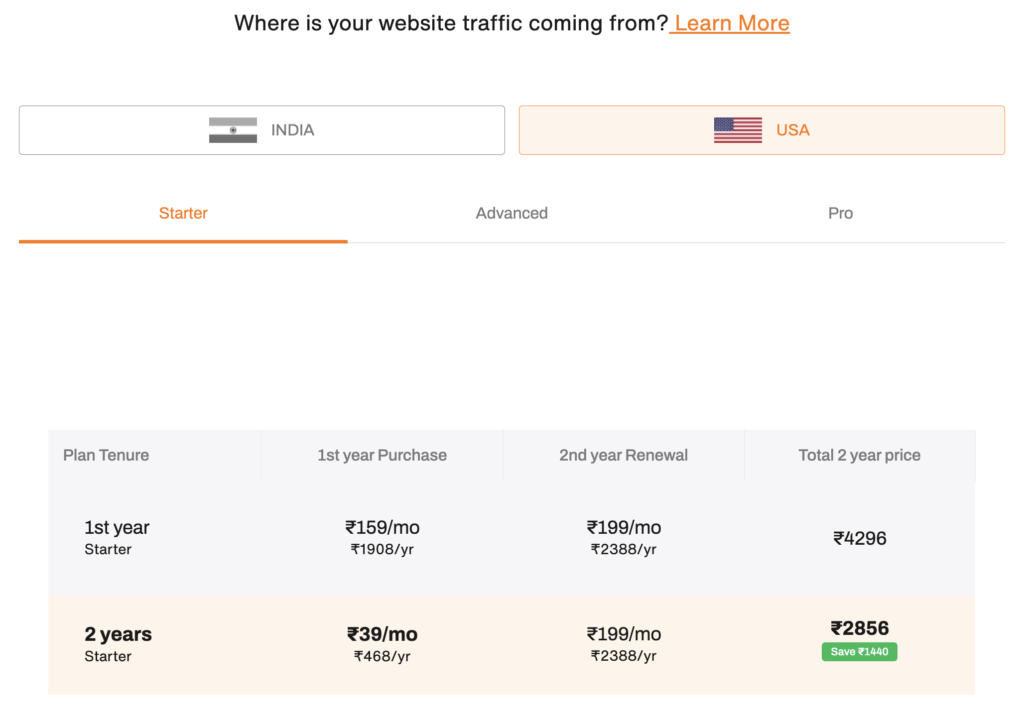This screenshot has height=720, width=1024.
Task: Click the 1st year Purchase column header
Action: (382, 455)
